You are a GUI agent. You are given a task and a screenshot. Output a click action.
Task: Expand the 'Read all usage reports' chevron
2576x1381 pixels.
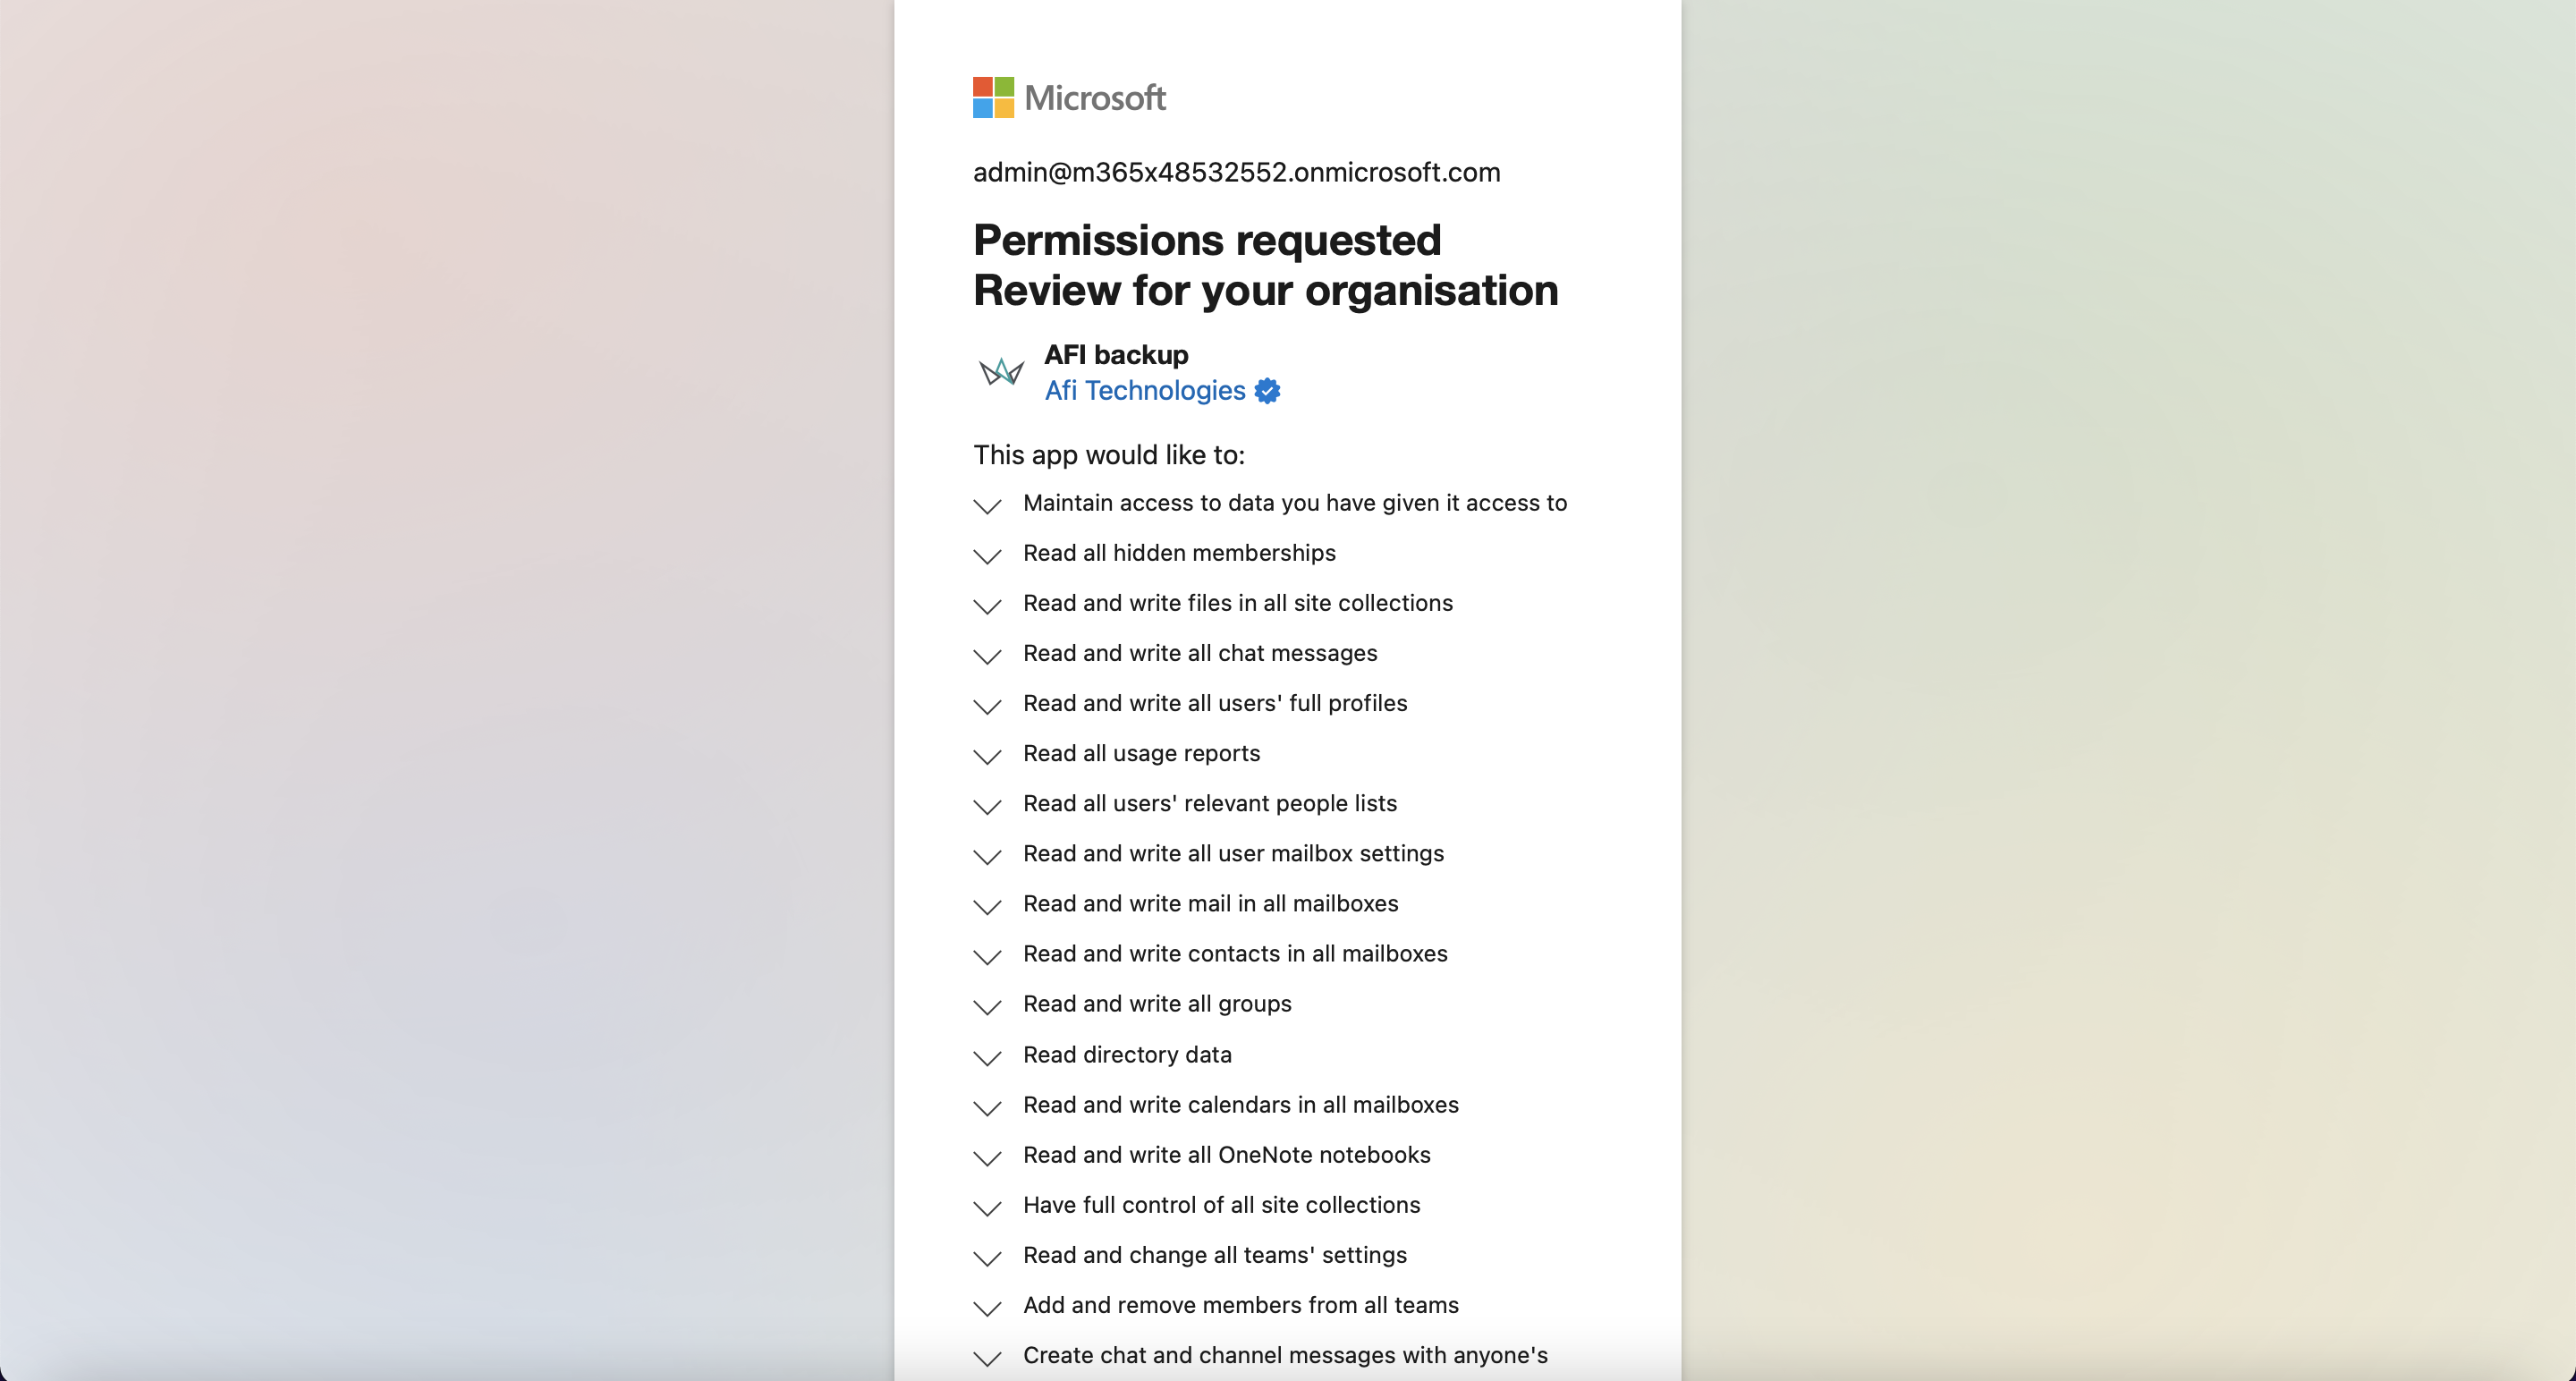click(987, 756)
